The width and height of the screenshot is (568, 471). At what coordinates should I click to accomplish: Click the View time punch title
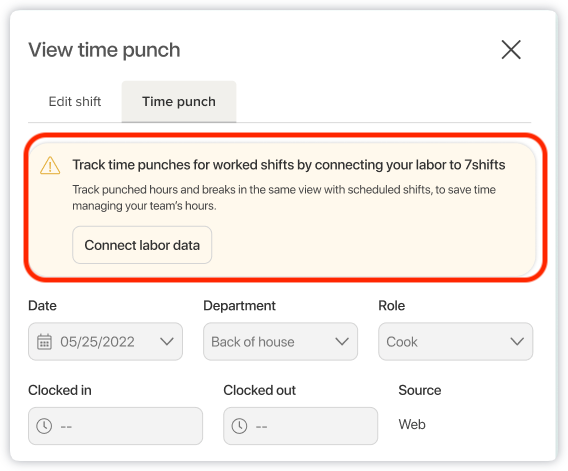pyautogui.click(x=104, y=50)
